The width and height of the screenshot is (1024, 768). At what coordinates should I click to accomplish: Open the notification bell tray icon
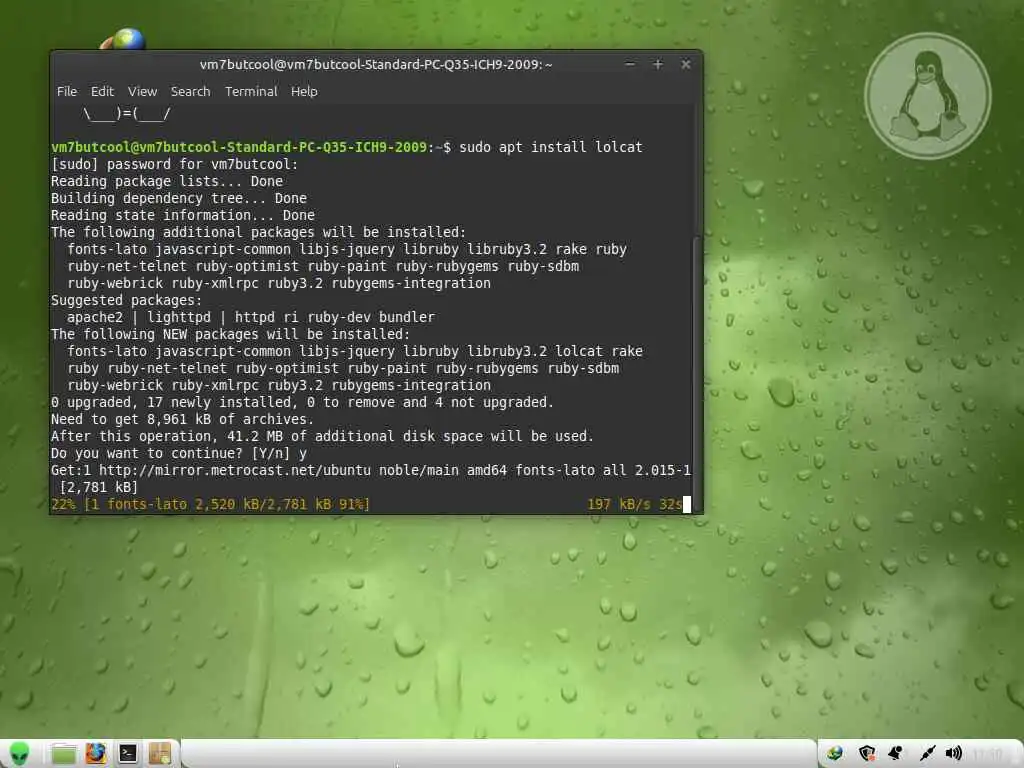(x=895, y=754)
